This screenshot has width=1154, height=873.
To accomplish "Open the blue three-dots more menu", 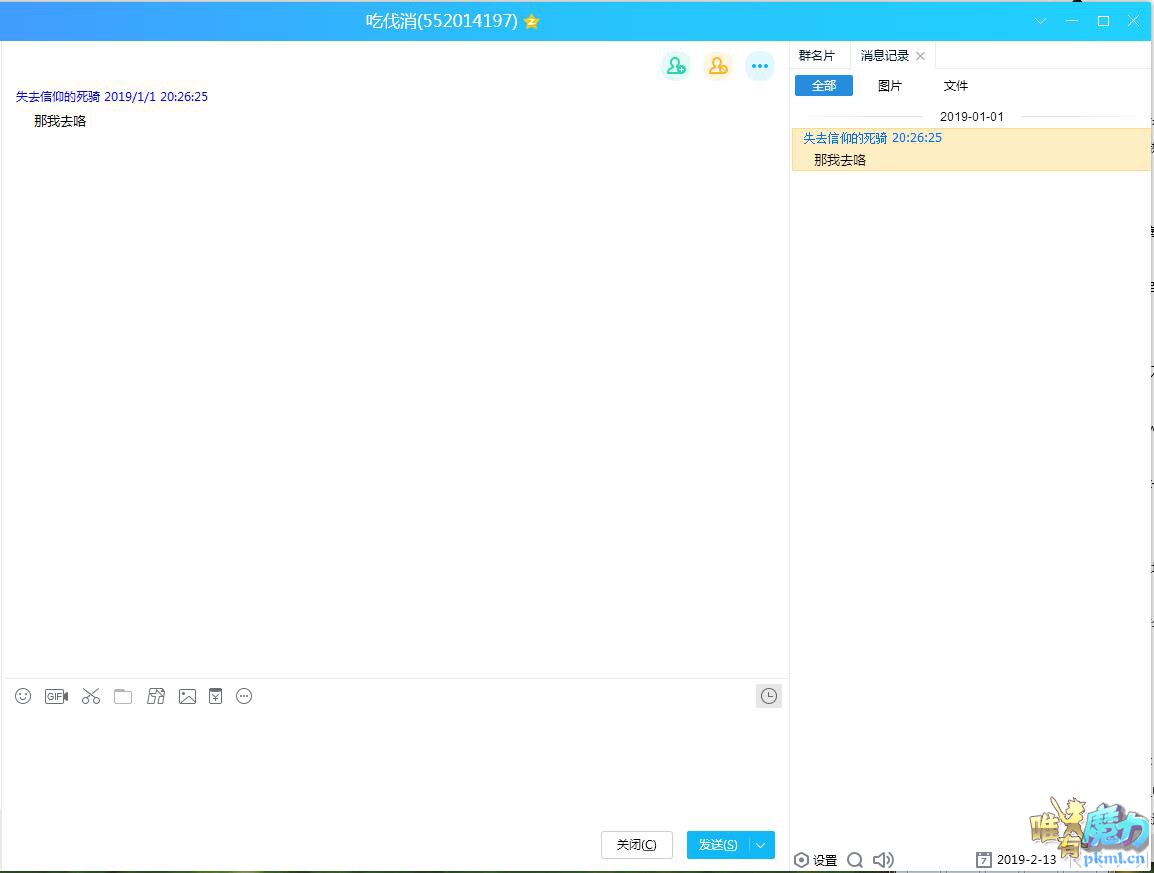I will tap(760, 66).
